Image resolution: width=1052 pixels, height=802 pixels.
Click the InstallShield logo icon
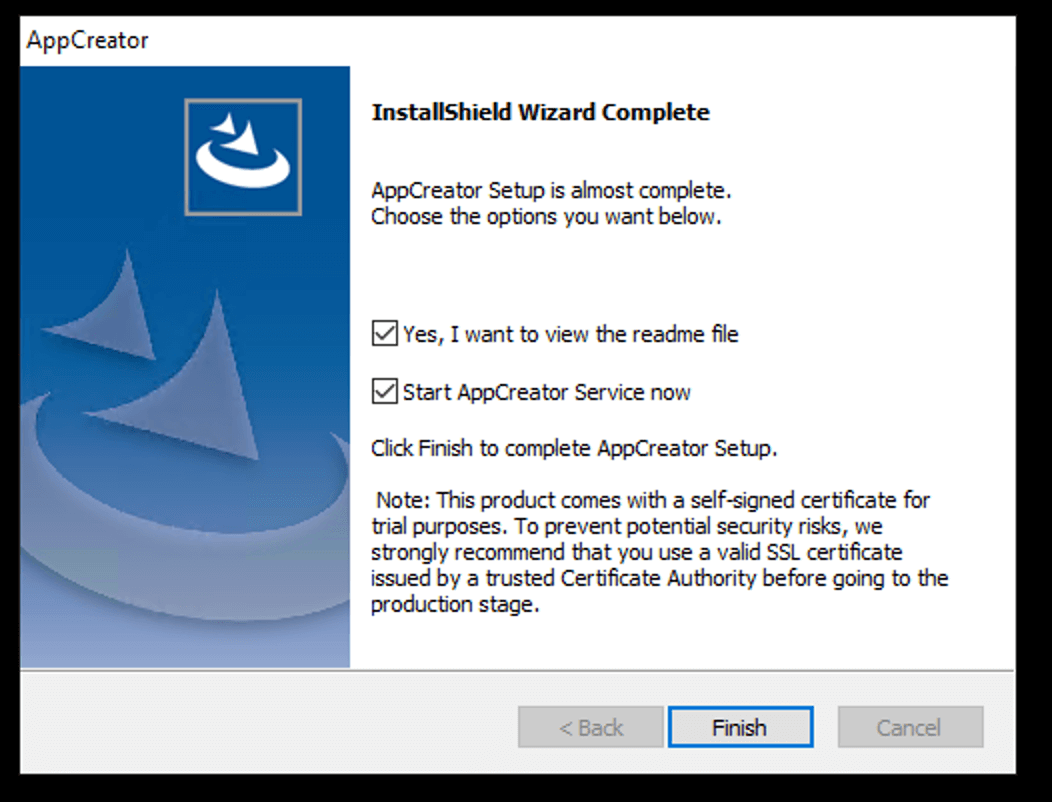coord(243,156)
